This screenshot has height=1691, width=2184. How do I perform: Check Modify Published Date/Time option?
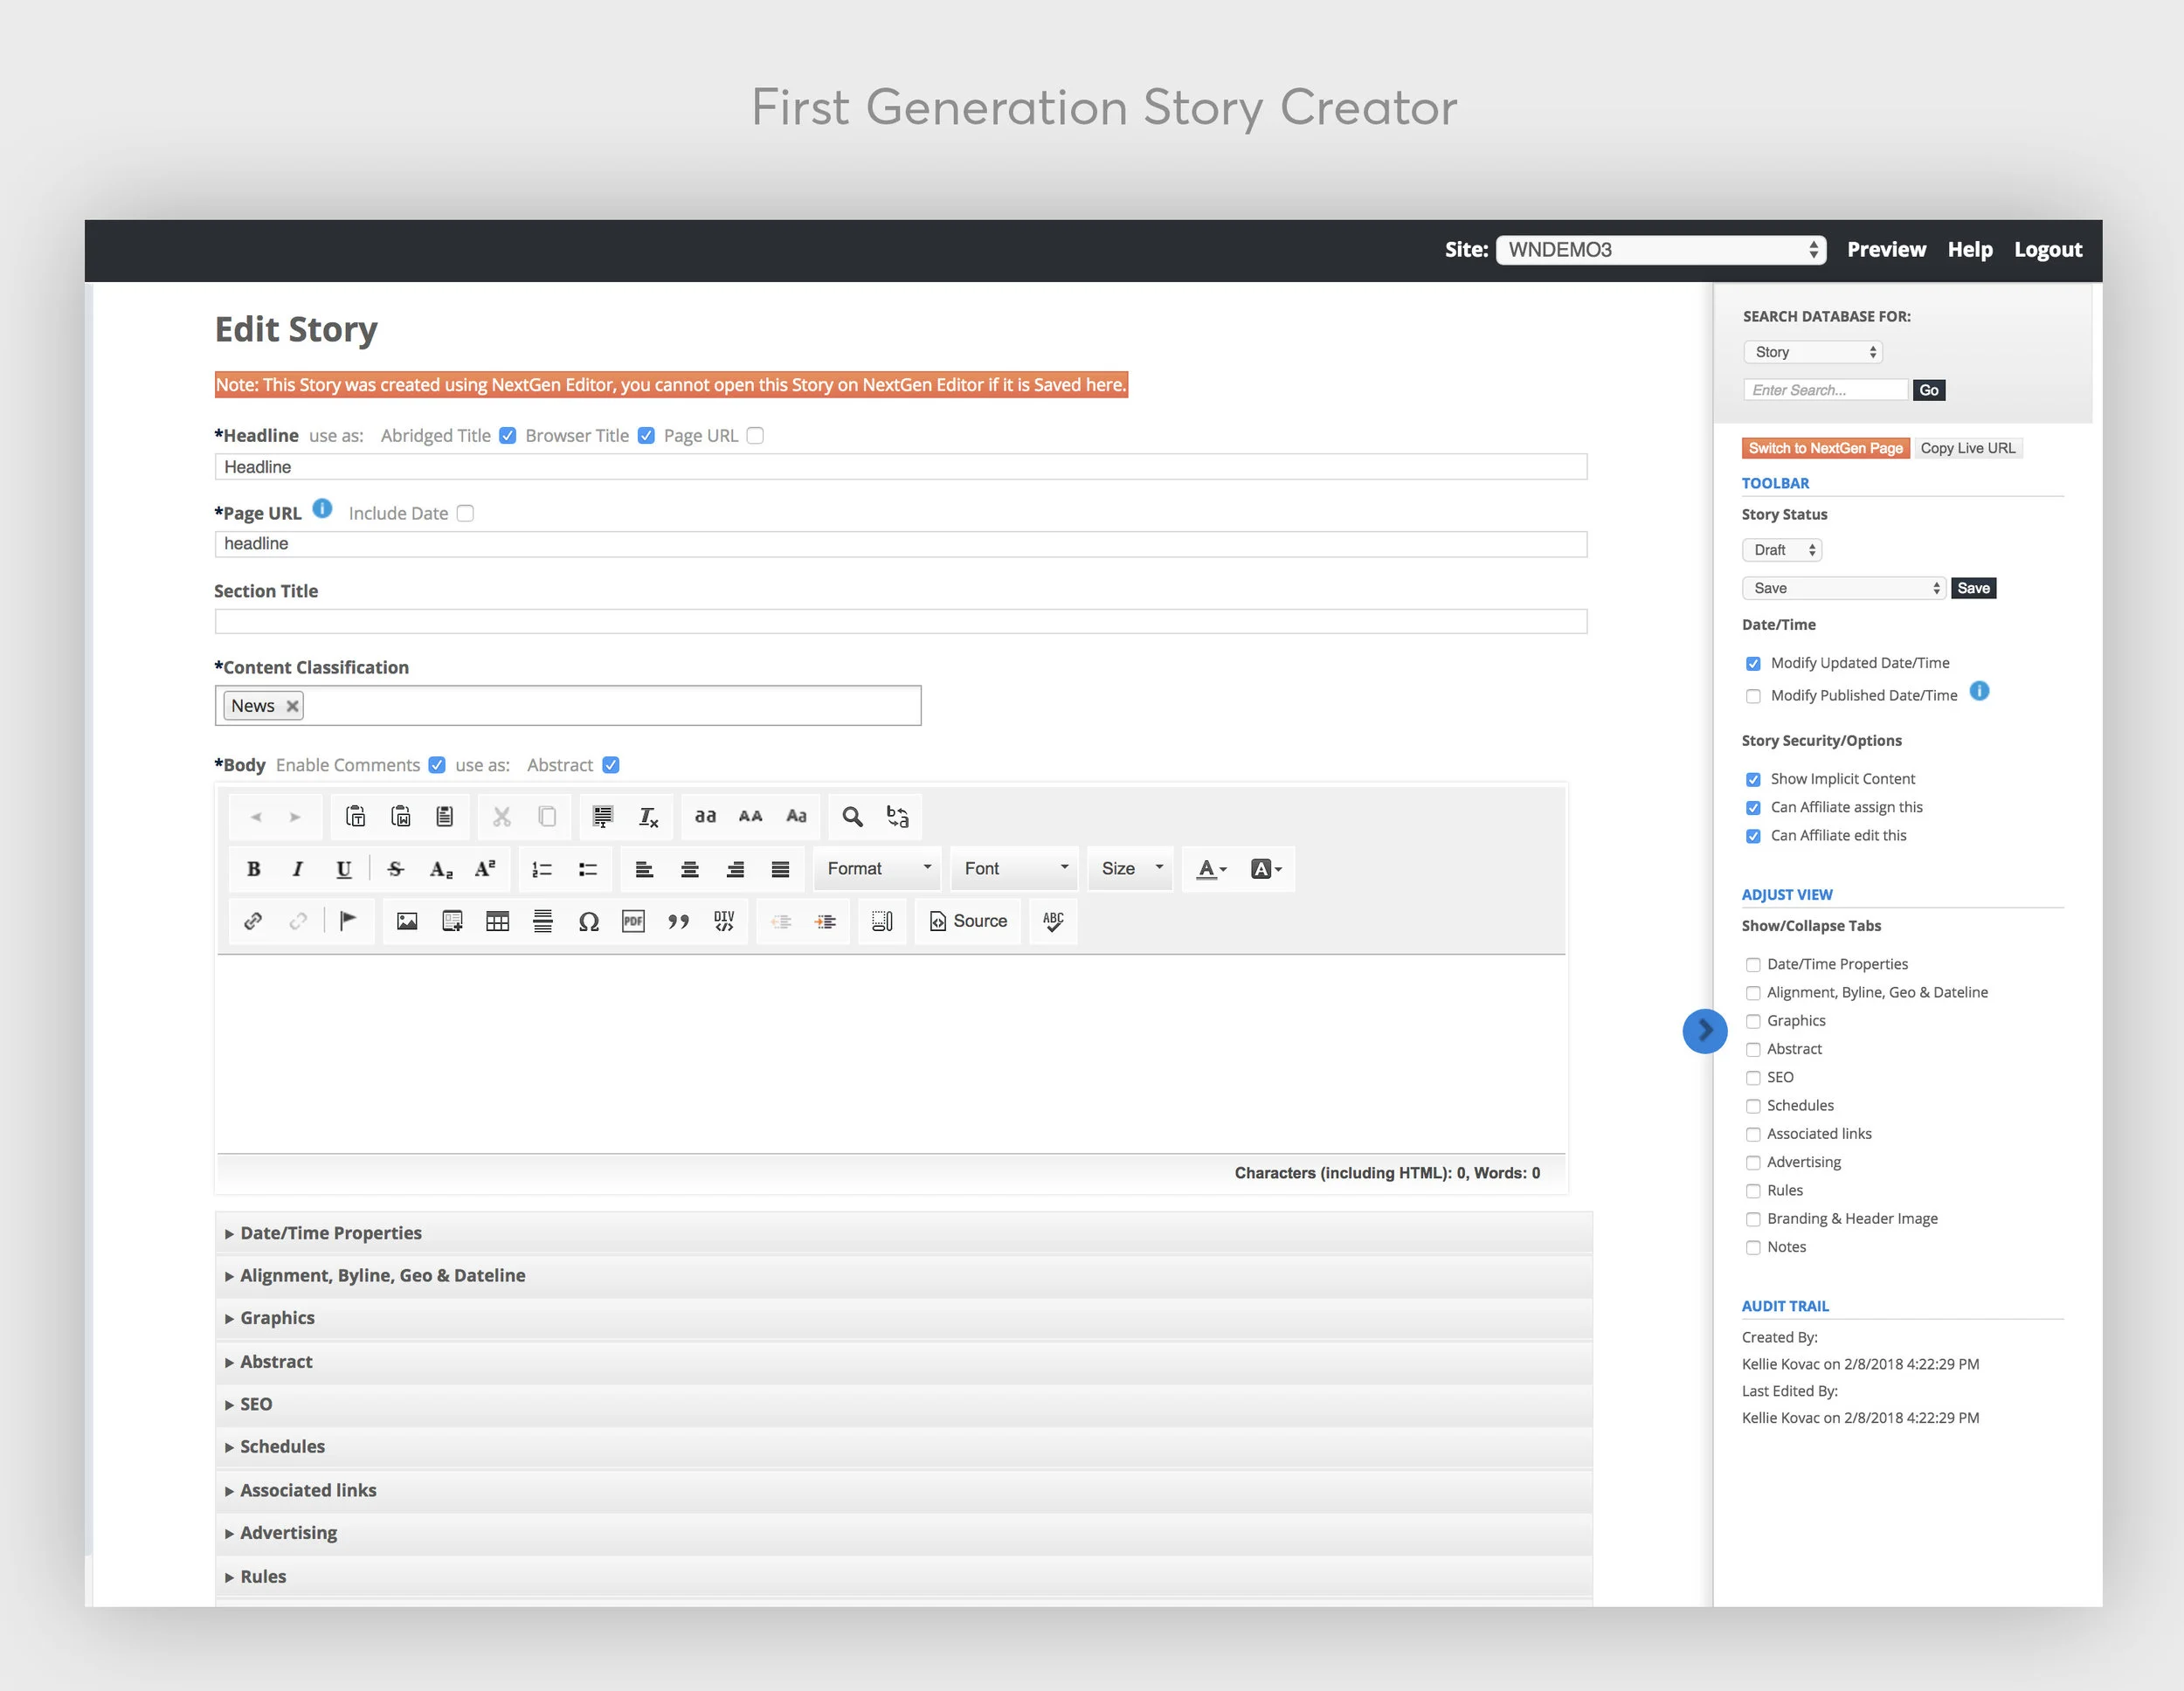tap(1753, 696)
